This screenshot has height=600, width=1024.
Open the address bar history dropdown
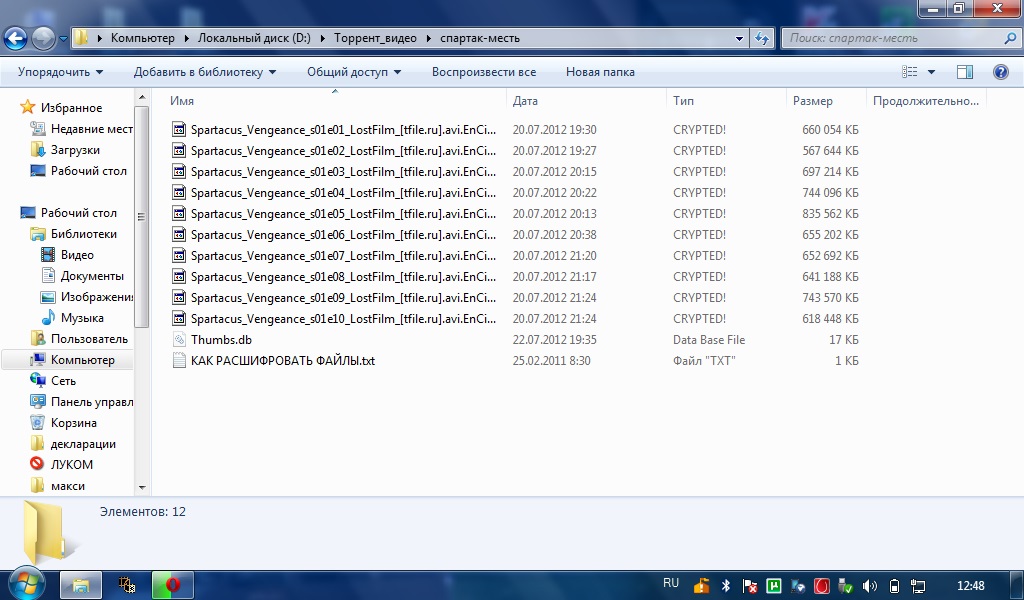click(x=739, y=39)
